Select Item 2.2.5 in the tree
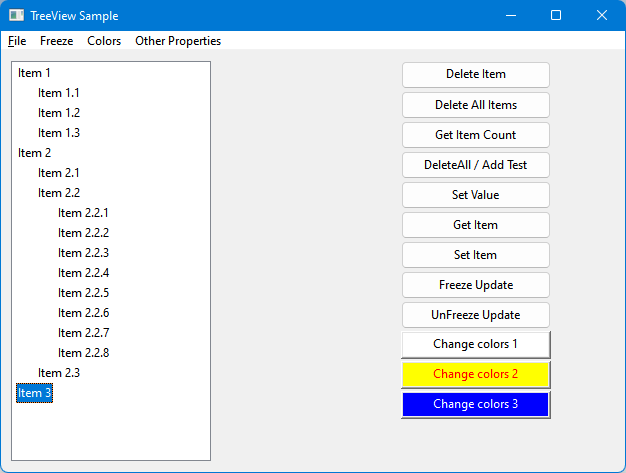This screenshot has height=473, width=626. [83, 293]
